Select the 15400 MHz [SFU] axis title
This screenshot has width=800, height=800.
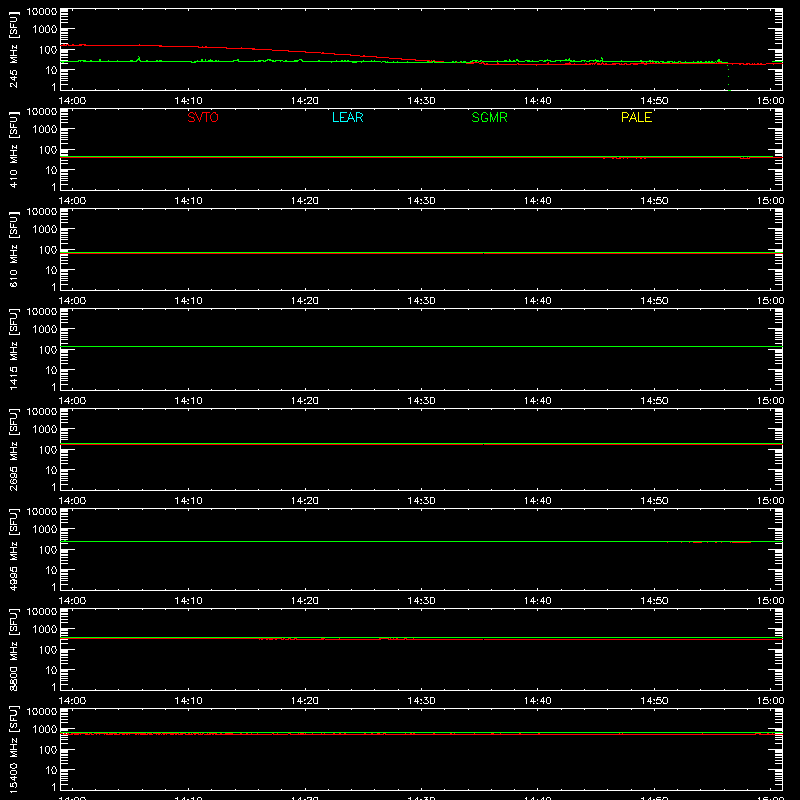pos(13,750)
